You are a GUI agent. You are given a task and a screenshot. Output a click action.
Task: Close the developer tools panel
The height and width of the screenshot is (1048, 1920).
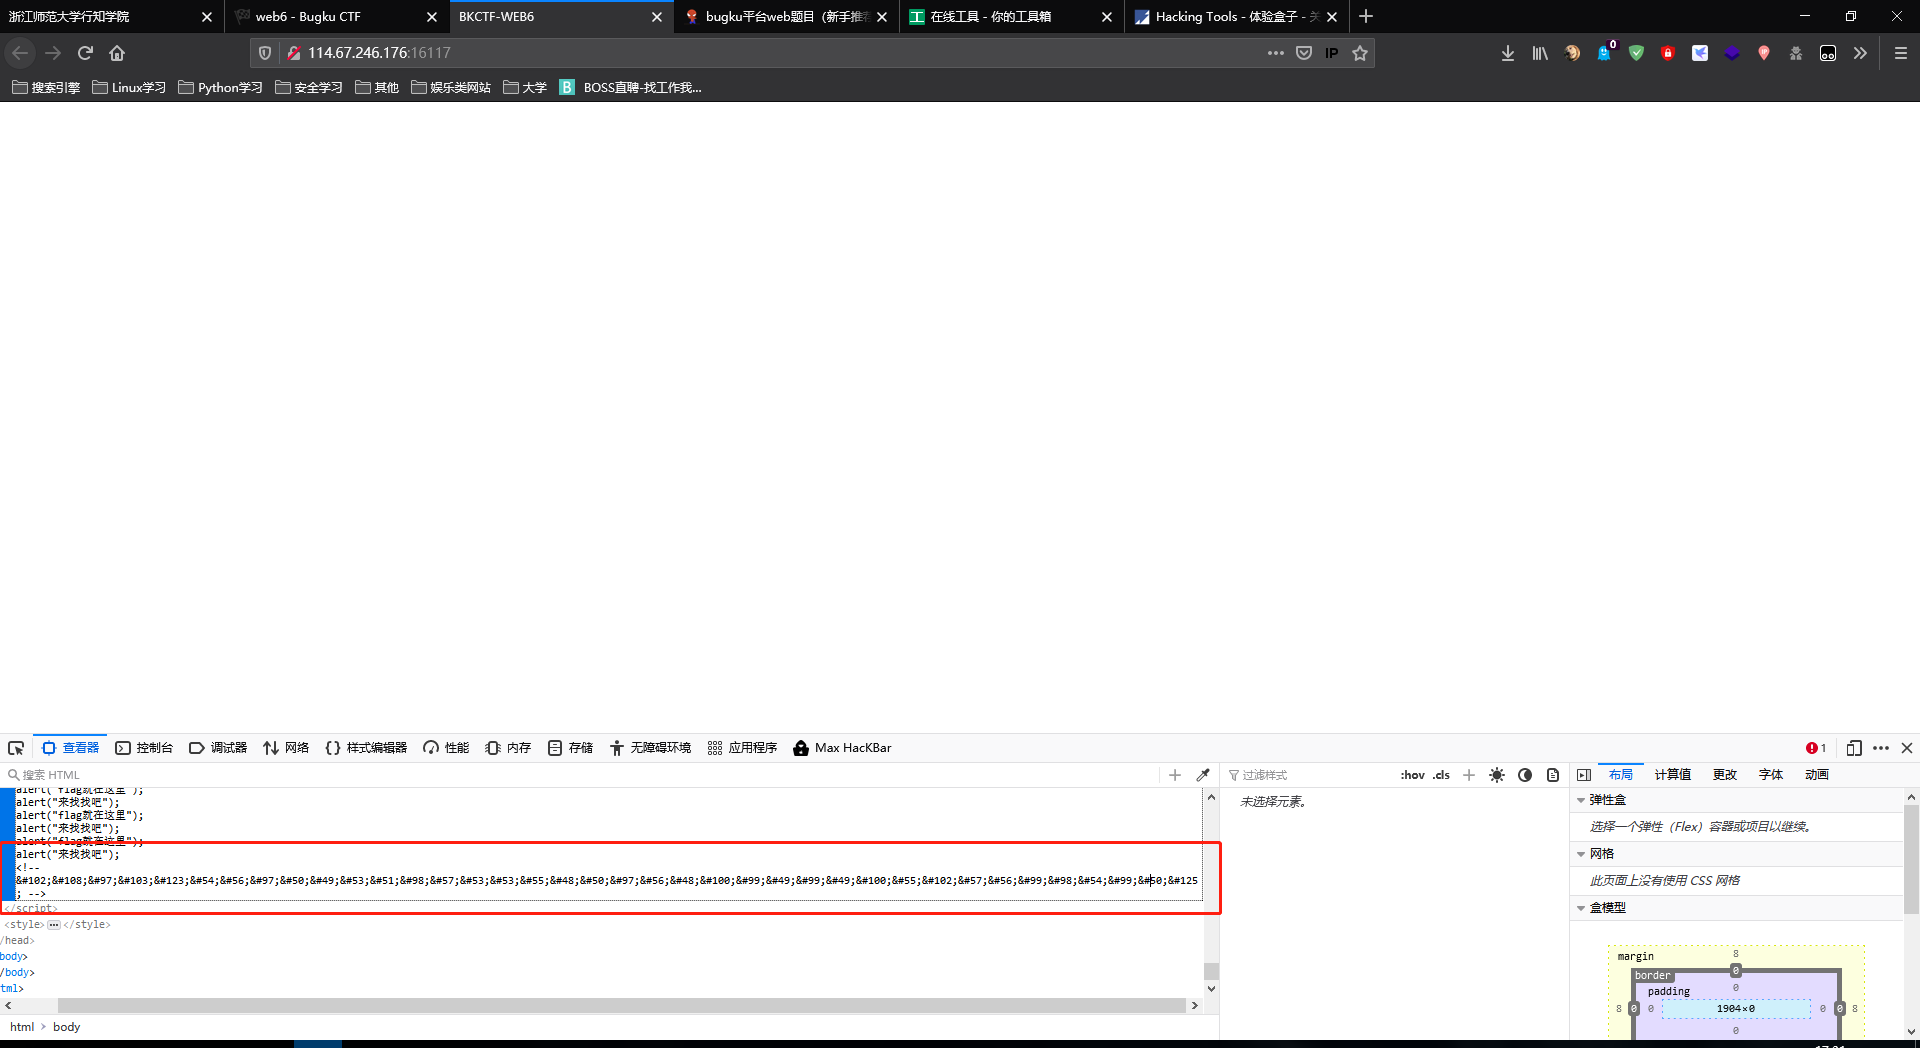tap(1907, 748)
